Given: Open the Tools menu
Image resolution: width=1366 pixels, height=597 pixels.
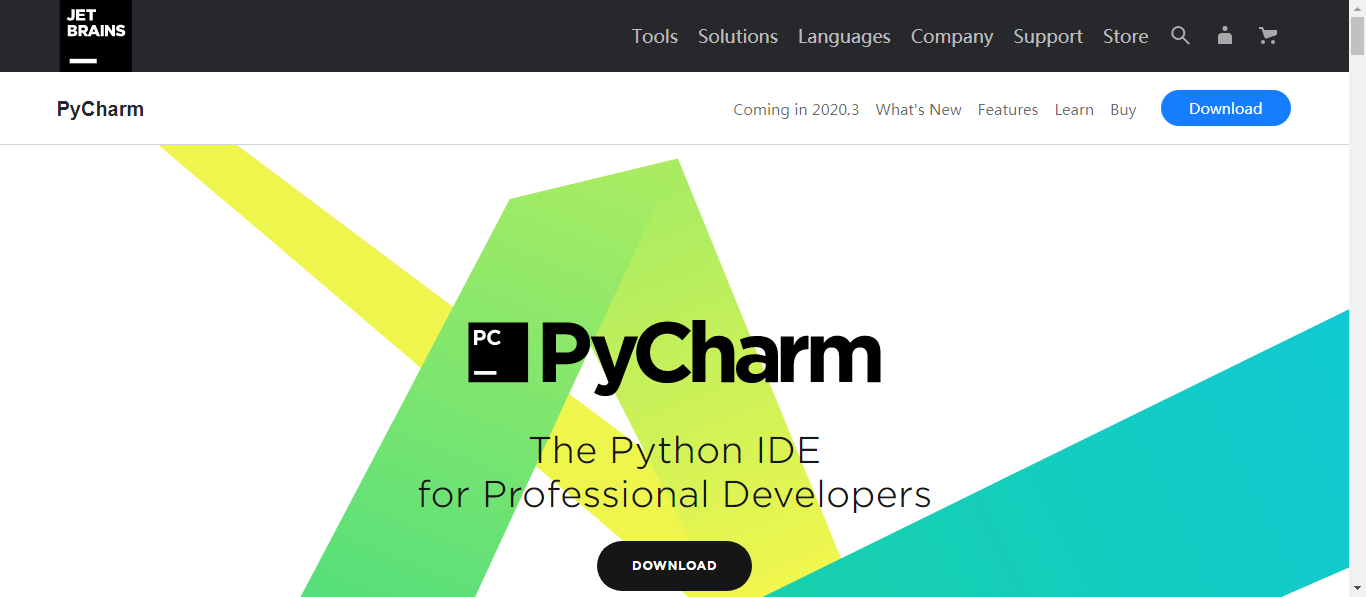Looking at the screenshot, I should pyautogui.click(x=655, y=36).
